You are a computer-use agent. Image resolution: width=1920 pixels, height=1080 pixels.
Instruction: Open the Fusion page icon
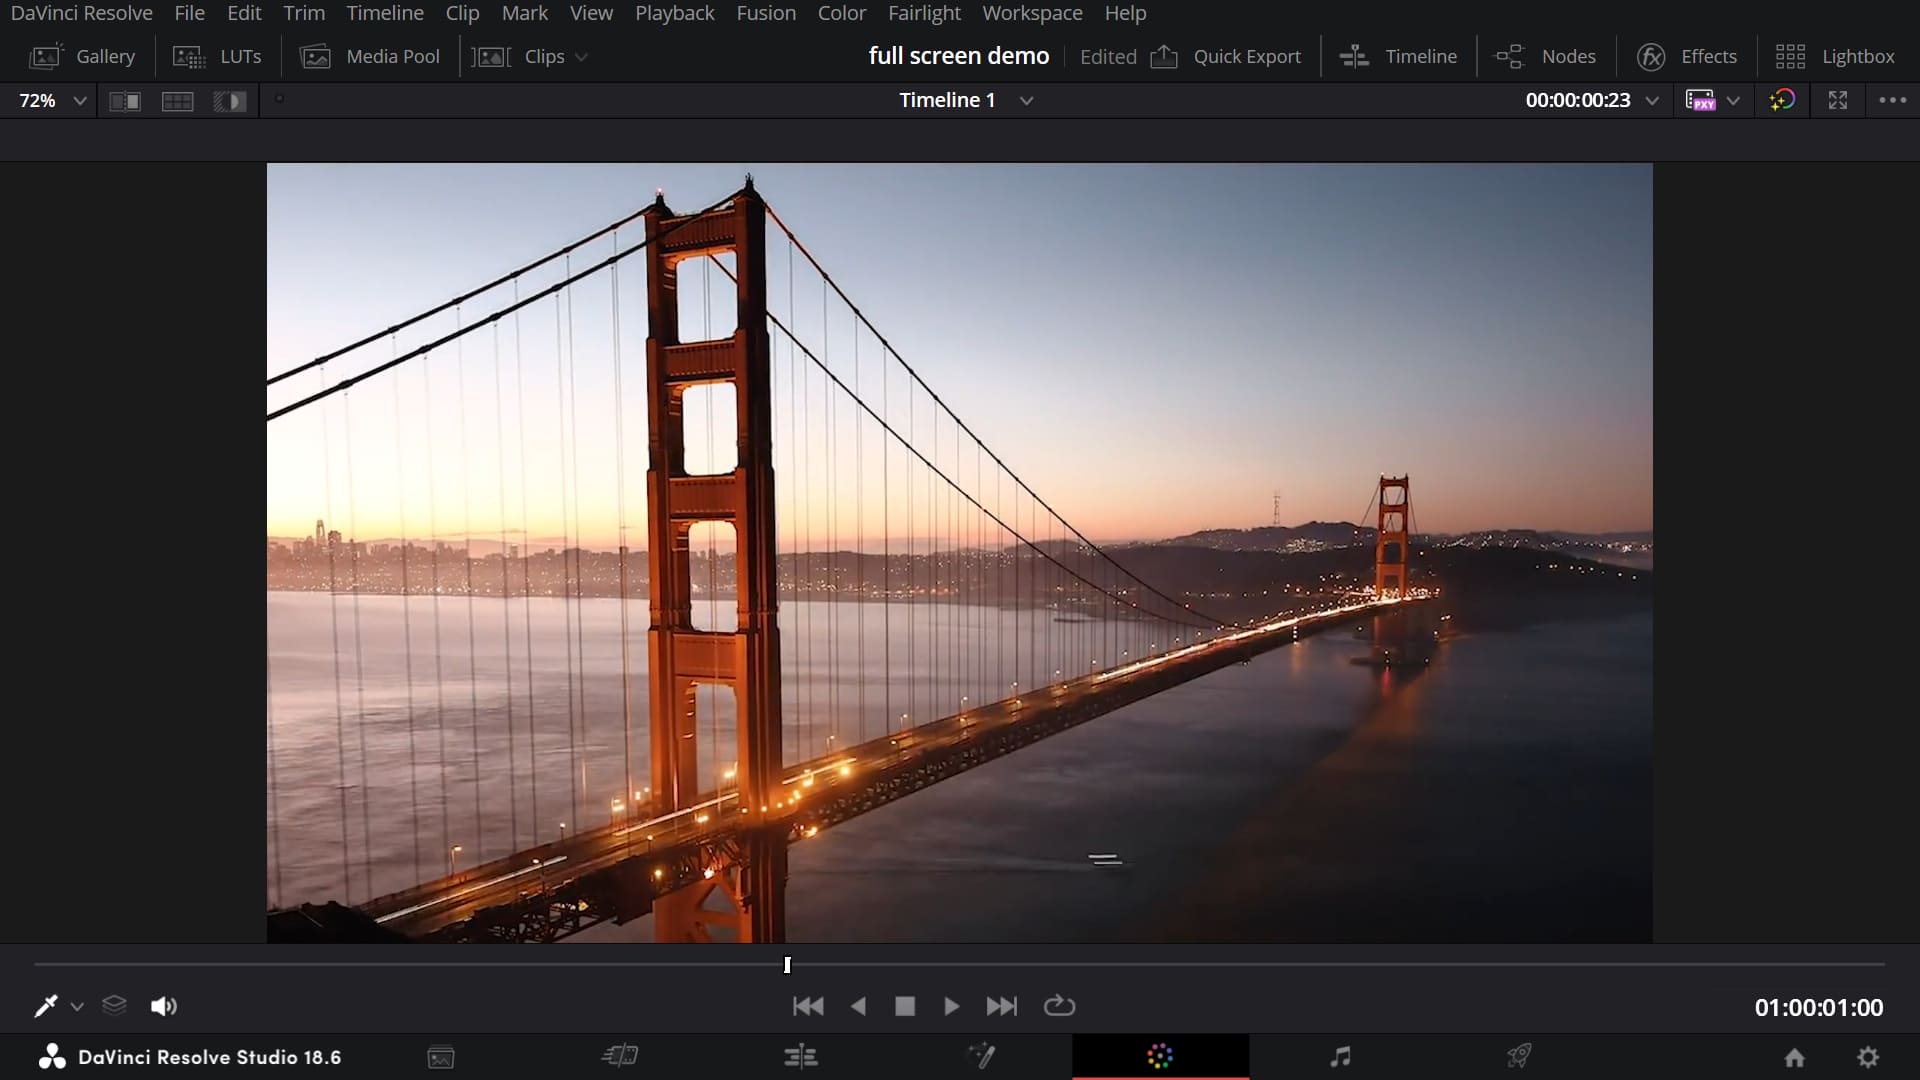981,1056
